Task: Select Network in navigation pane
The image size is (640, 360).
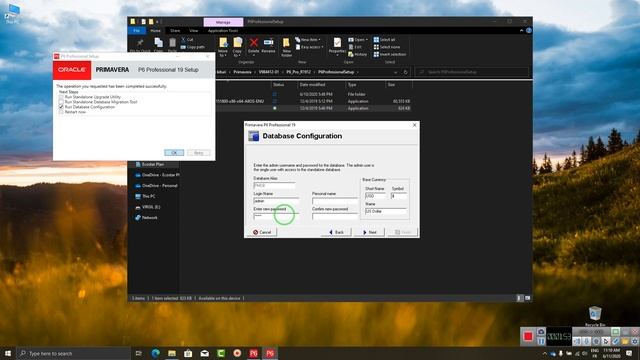Action: pos(147,218)
